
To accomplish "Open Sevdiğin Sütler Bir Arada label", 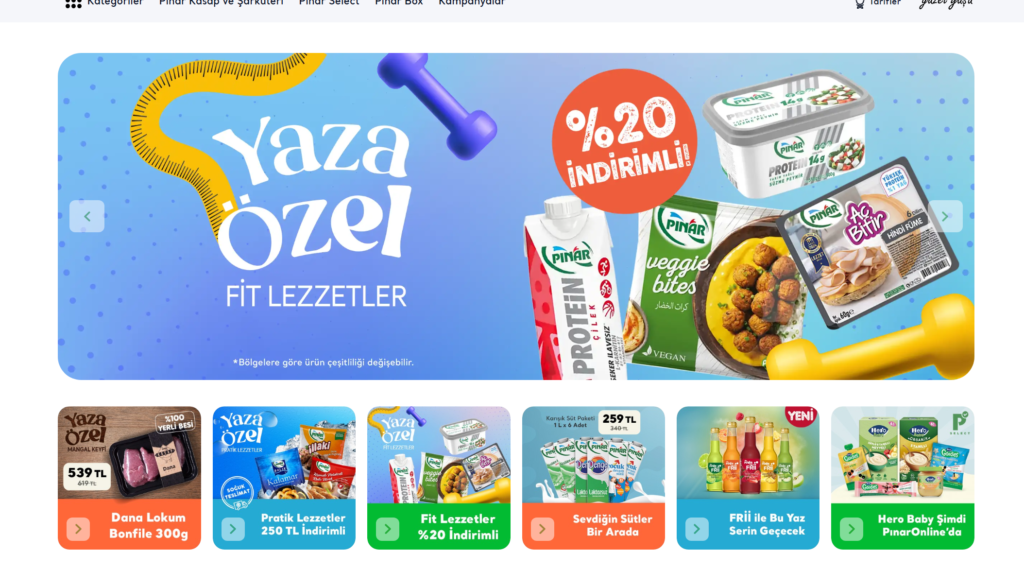I will tap(613, 526).
